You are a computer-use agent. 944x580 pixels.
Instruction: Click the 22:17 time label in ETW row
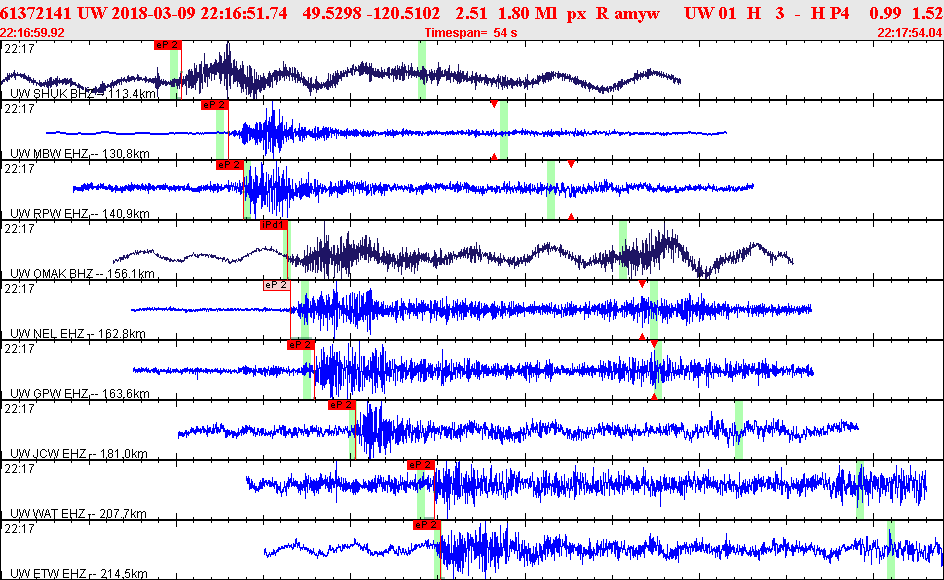pos(19,529)
